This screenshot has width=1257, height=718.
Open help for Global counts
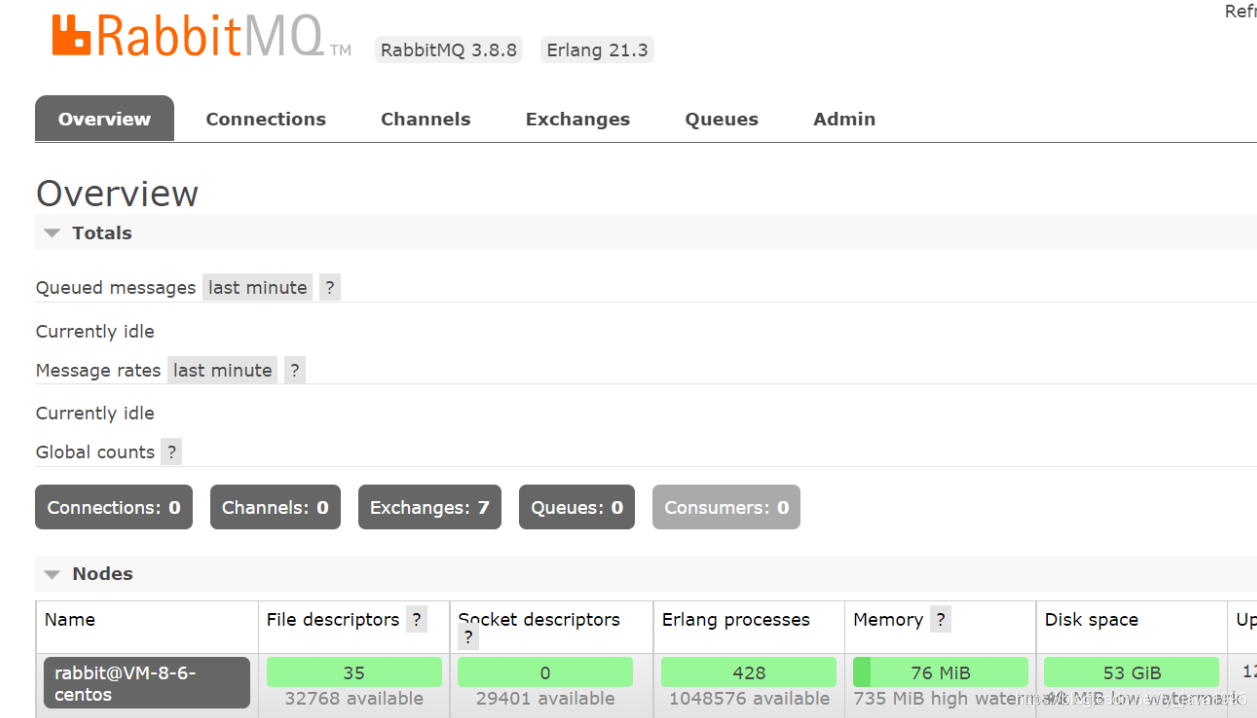tap(172, 452)
